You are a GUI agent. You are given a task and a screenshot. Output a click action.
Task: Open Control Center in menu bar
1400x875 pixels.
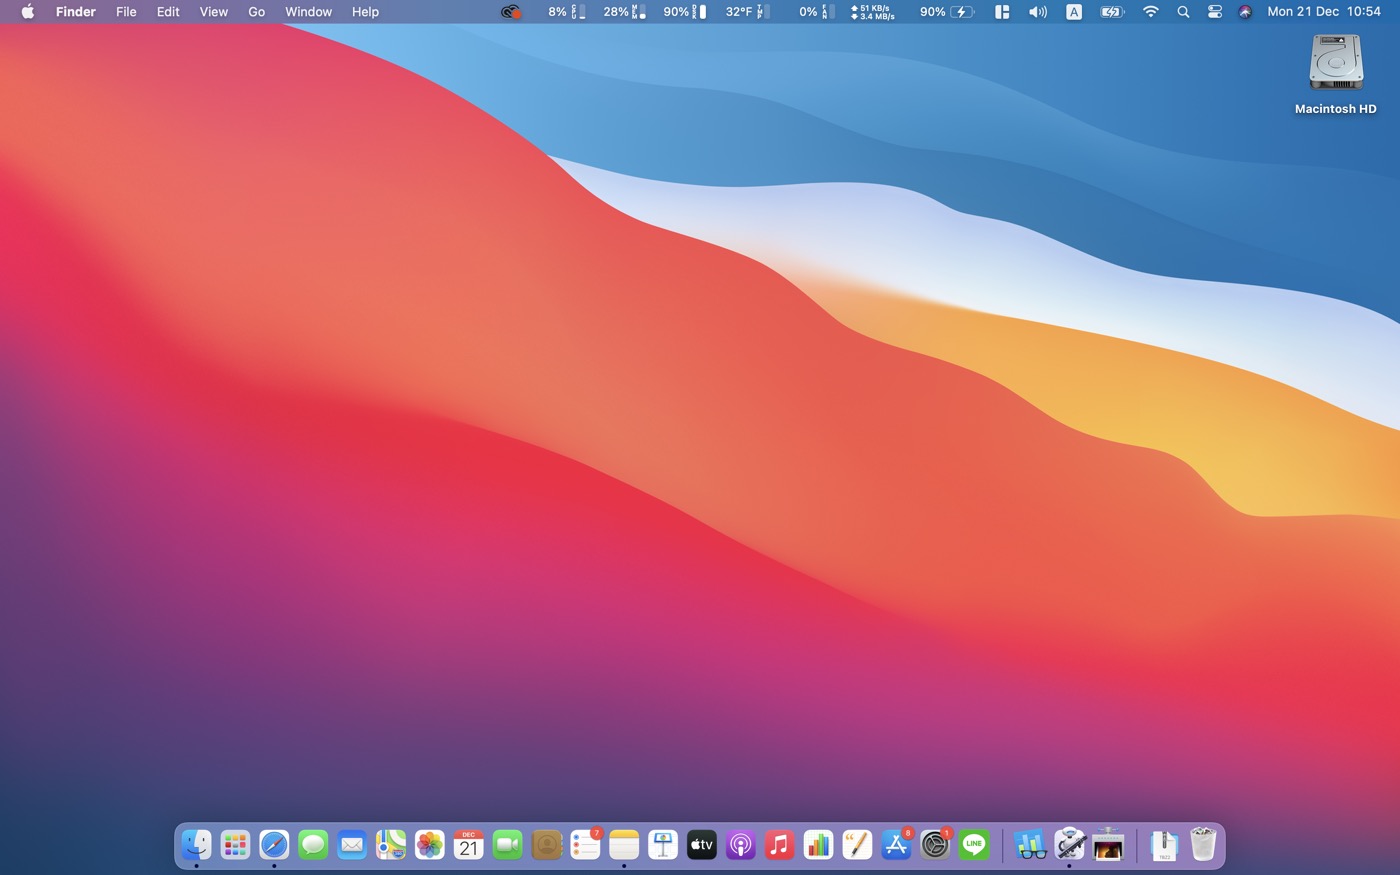point(1215,12)
